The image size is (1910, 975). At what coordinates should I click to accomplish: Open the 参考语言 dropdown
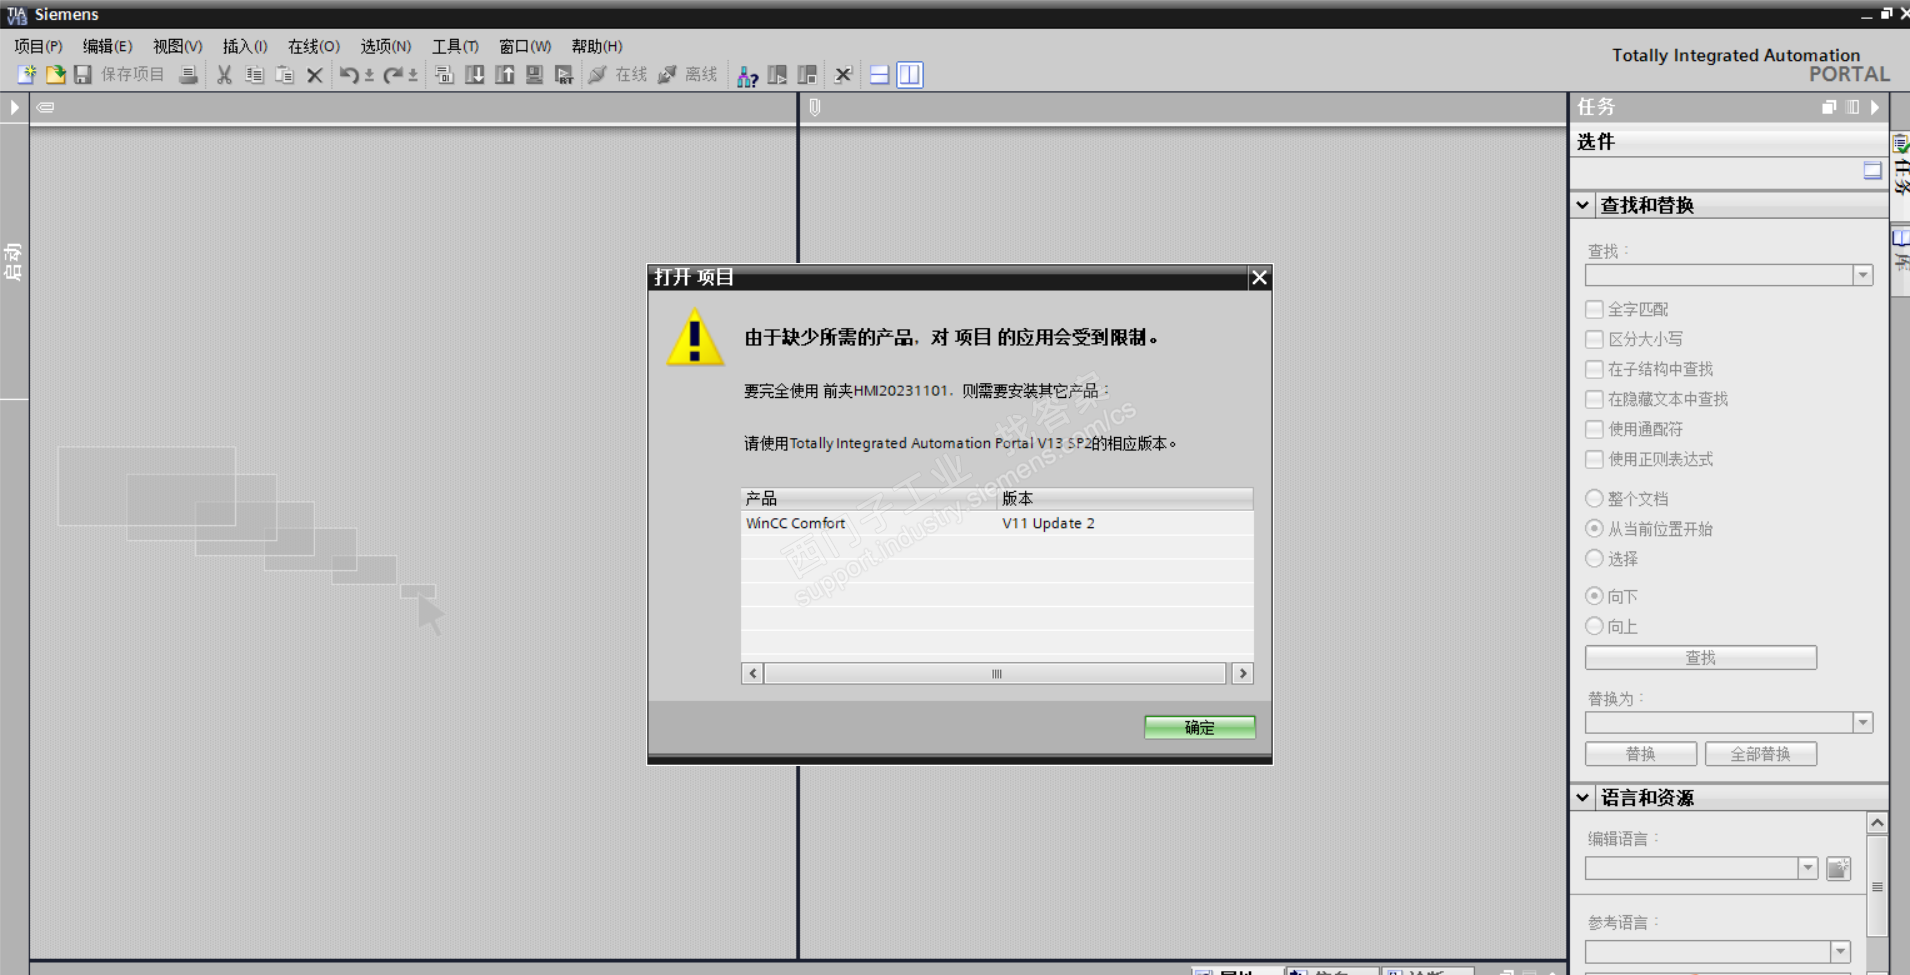[x=1840, y=952]
